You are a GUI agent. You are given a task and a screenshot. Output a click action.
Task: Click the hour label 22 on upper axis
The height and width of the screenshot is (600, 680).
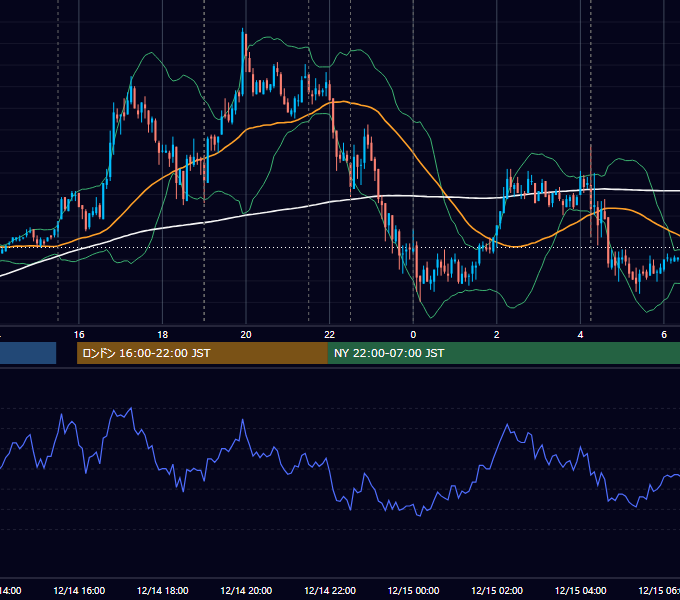(330, 334)
